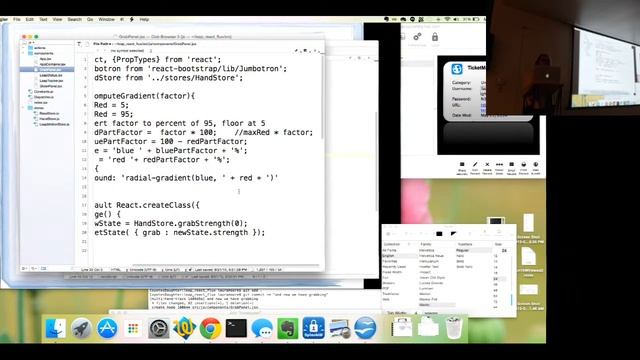
Task: Click the TextWrangler icon in the dock
Action: click(184, 329)
